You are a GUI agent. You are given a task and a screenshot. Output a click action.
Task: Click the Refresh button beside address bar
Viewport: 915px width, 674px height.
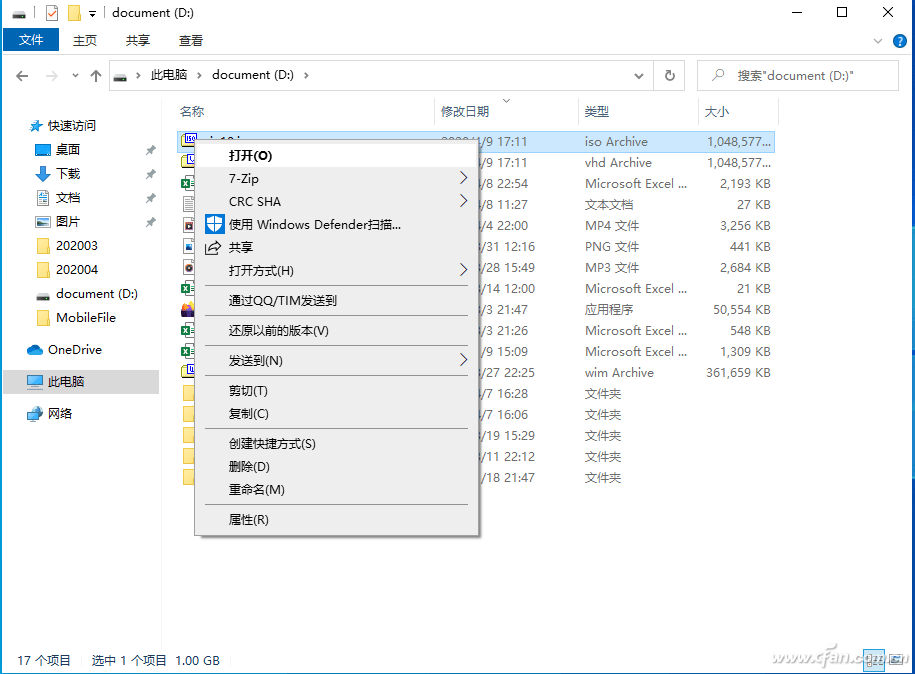[669, 75]
